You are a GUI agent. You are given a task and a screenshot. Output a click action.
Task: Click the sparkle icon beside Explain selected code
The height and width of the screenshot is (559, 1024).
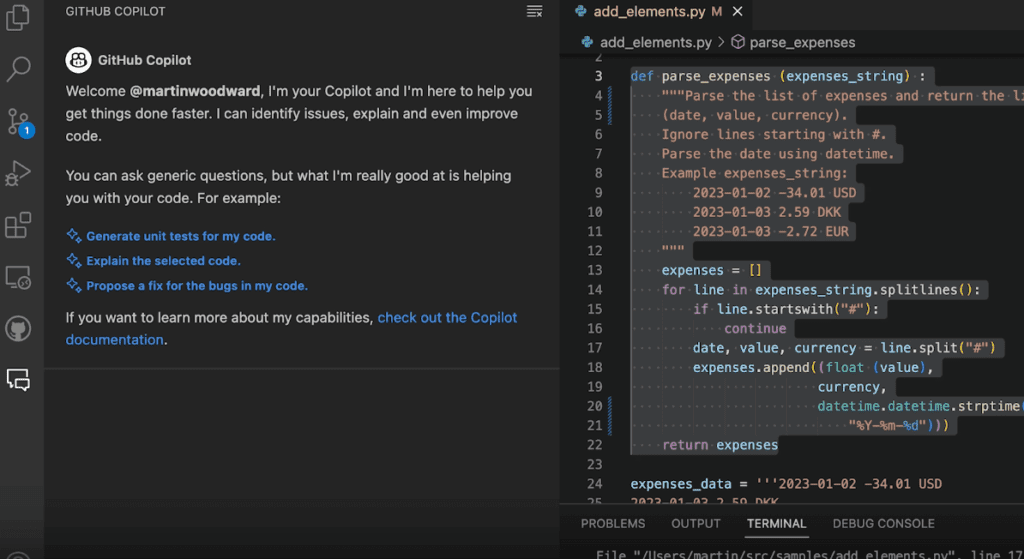[x=74, y=261]
